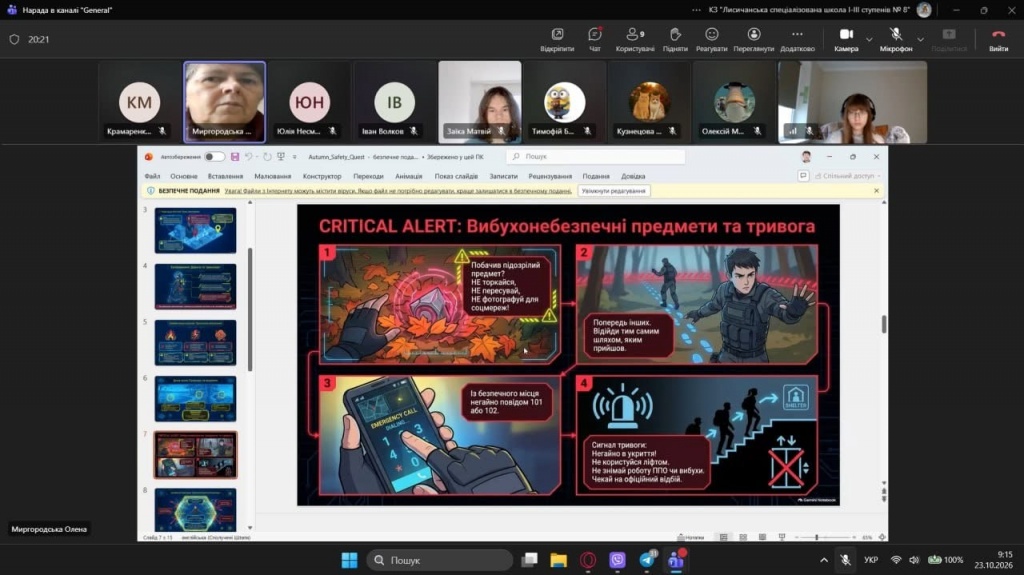Image resolution: width=1024 pixels, height=575 pixels.
Task: Open the Анімація ribbon tab
Action: 408,176
